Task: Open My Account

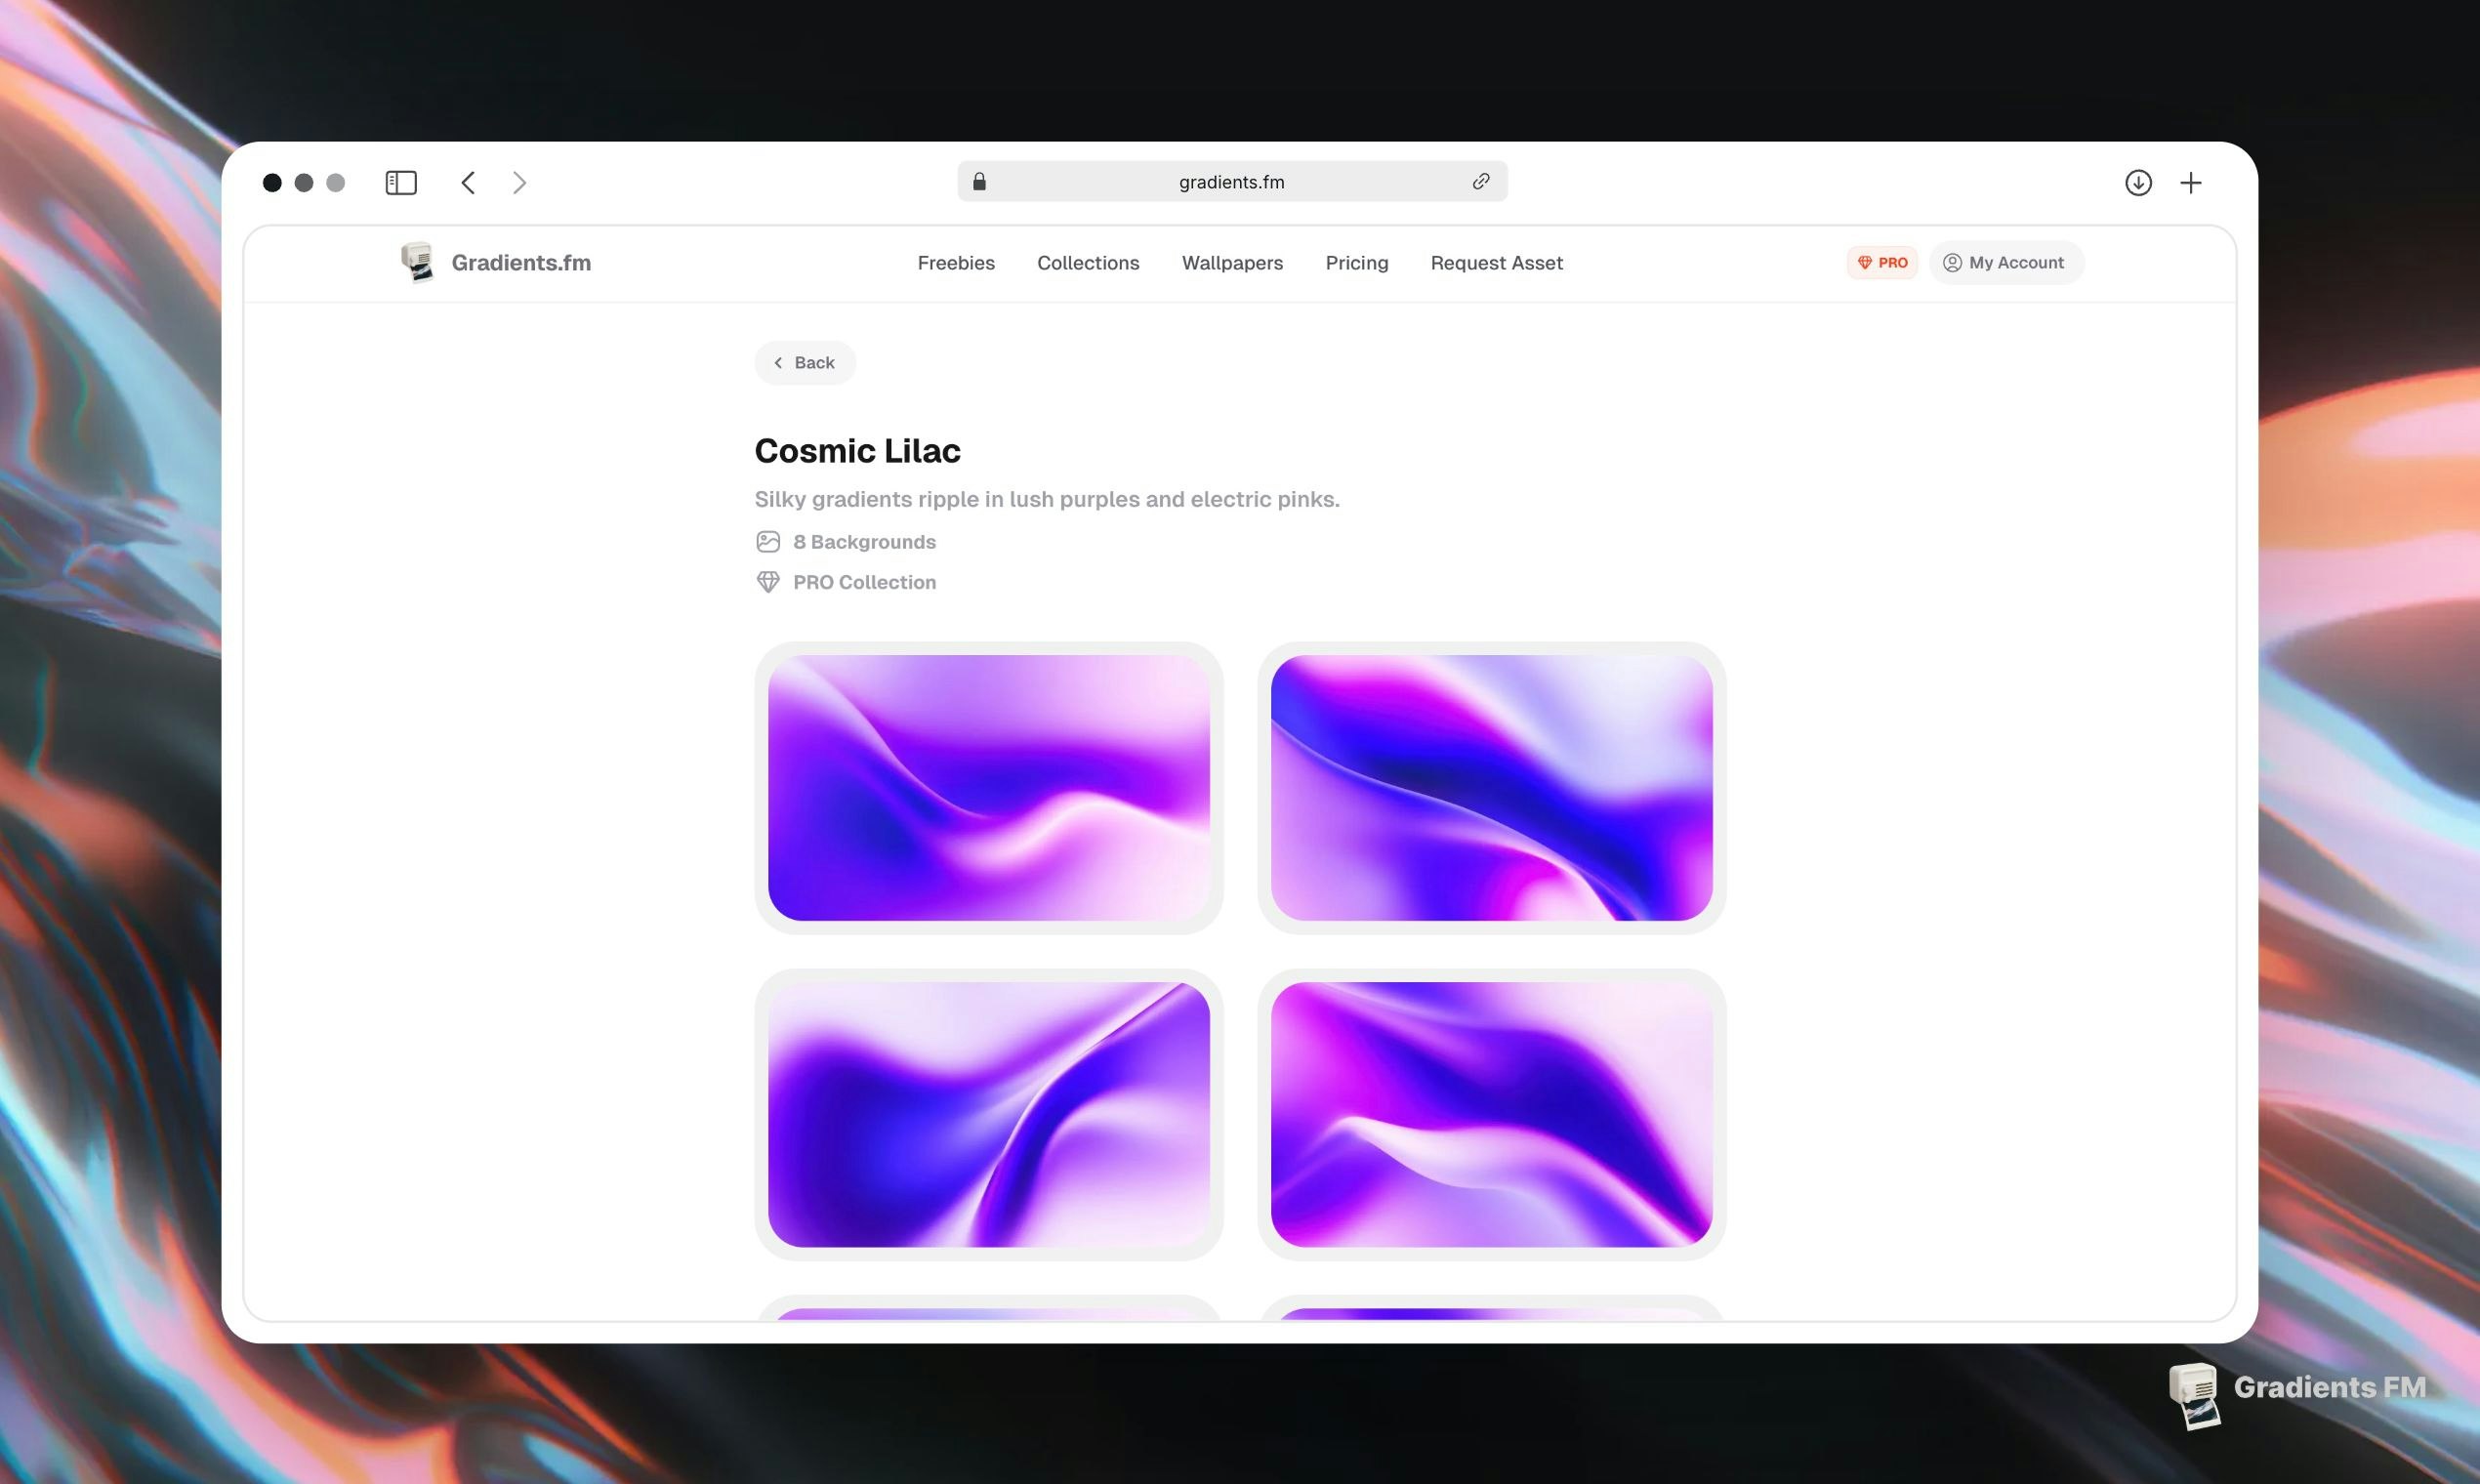Action: 2006,263
